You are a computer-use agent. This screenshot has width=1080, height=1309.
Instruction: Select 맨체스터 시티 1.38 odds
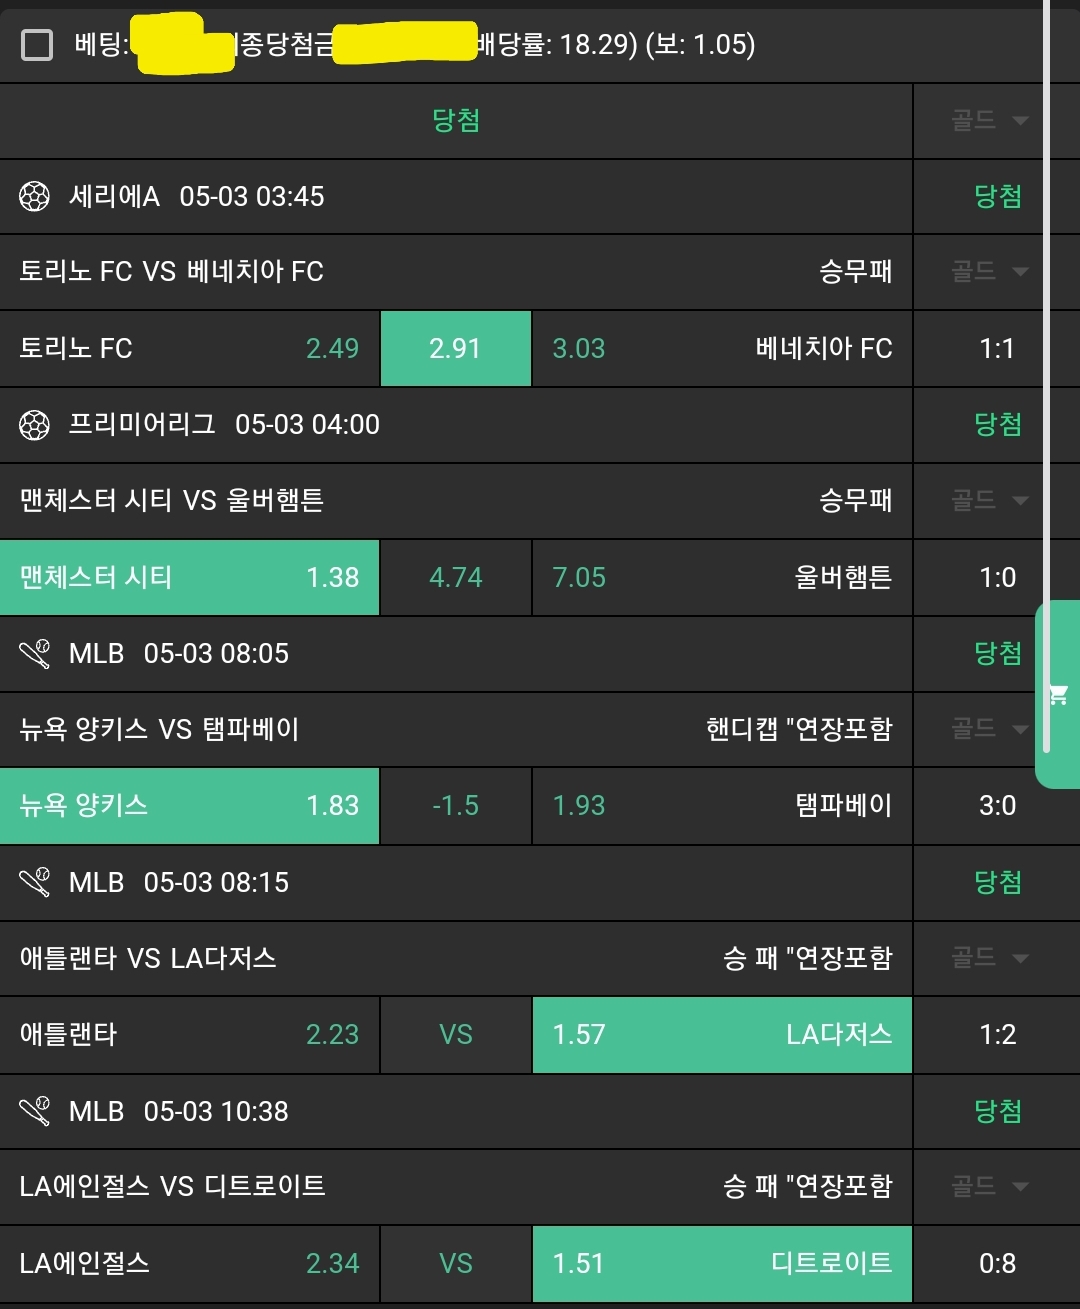pos(190,577)
